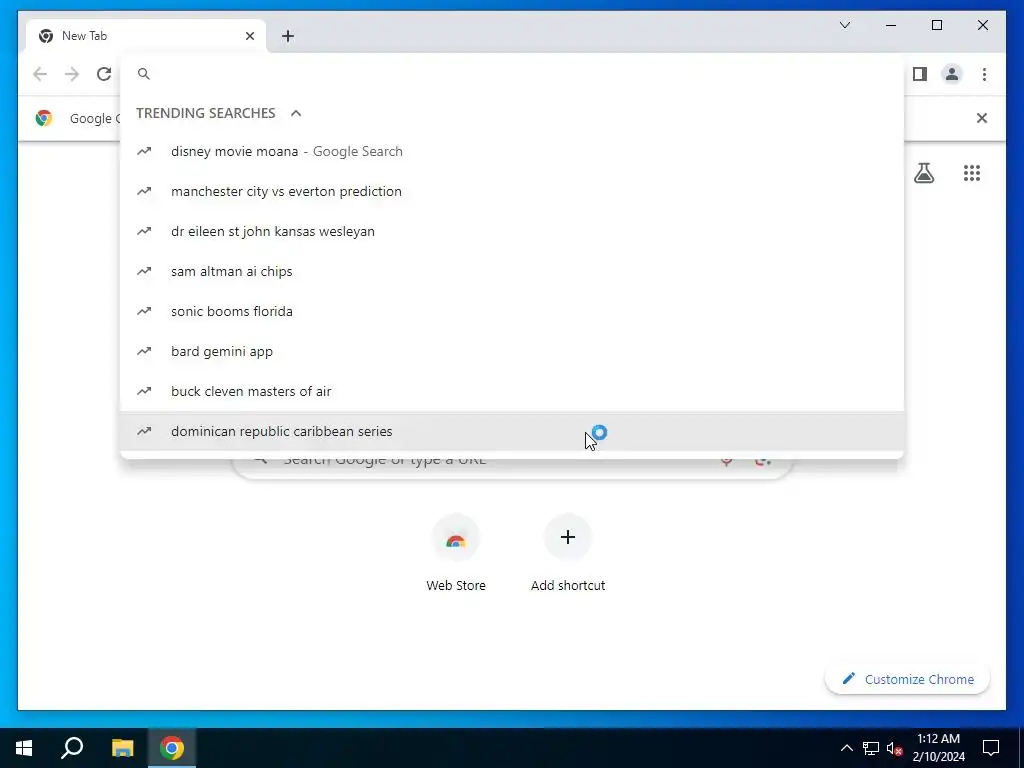Click the omnibox search magnifier icon

coord(144,74)
